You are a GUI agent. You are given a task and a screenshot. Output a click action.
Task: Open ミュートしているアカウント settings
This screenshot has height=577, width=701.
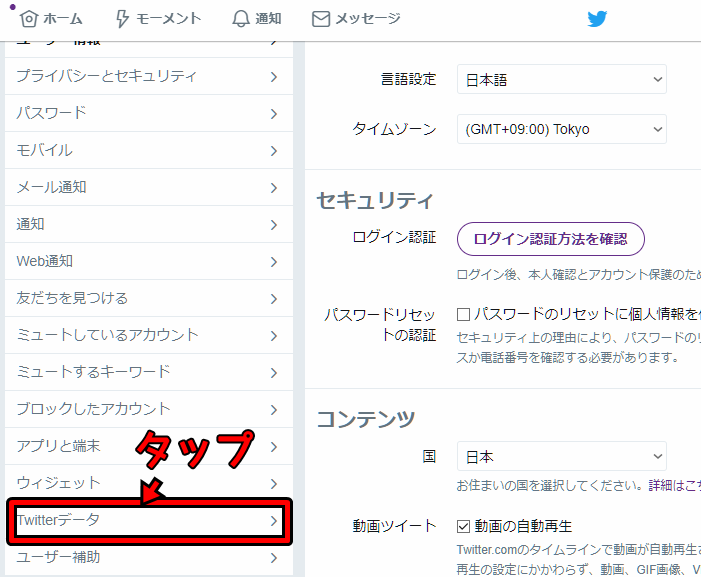click(x=149, y=335)
